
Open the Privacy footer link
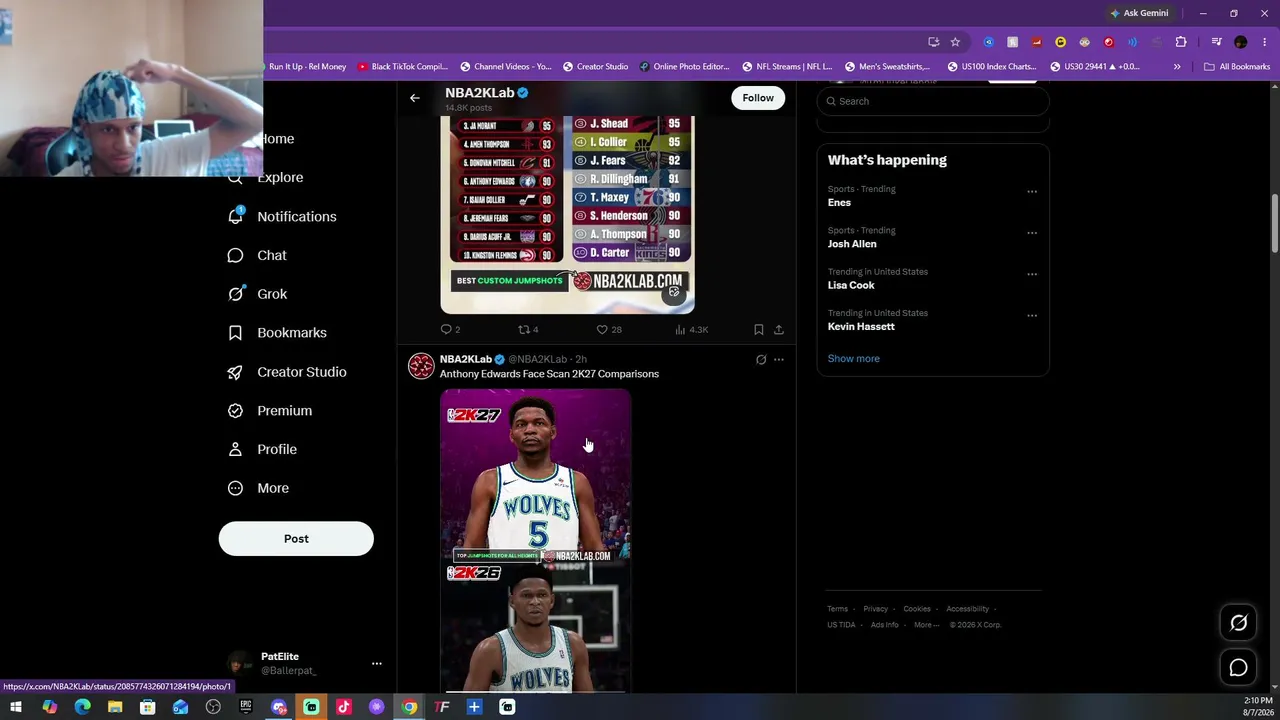click(x=876, y=609)
